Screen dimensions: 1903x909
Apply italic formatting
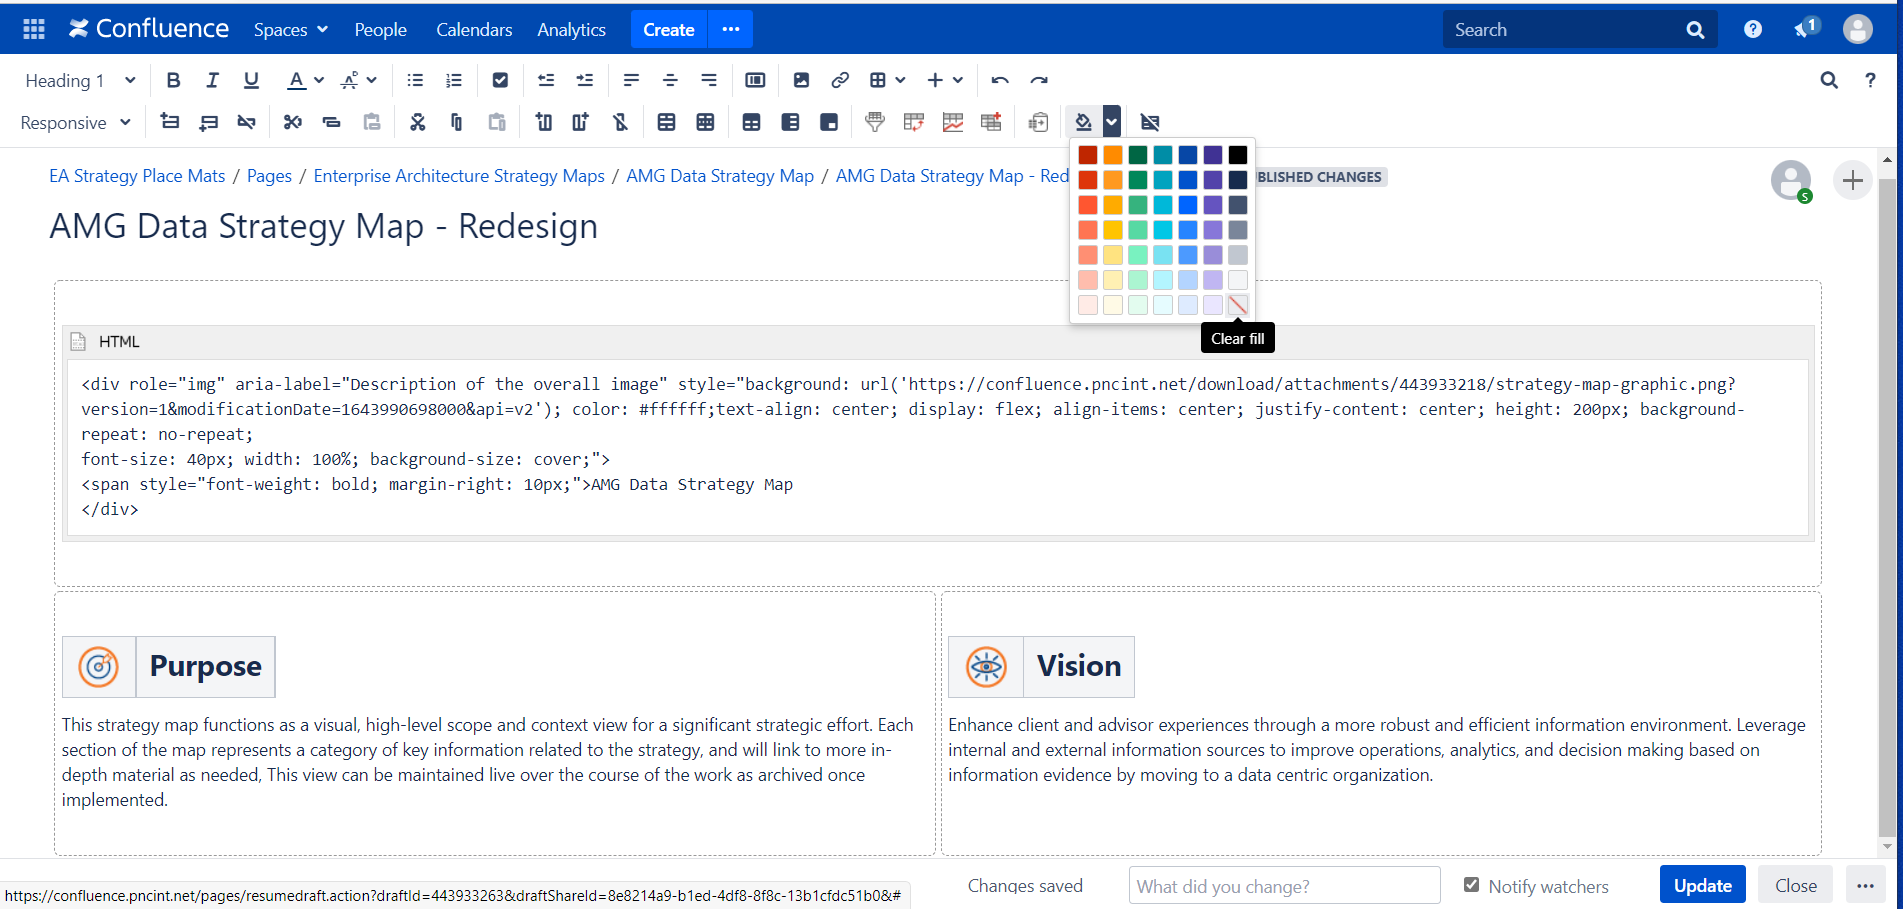(x=212, y=80)
